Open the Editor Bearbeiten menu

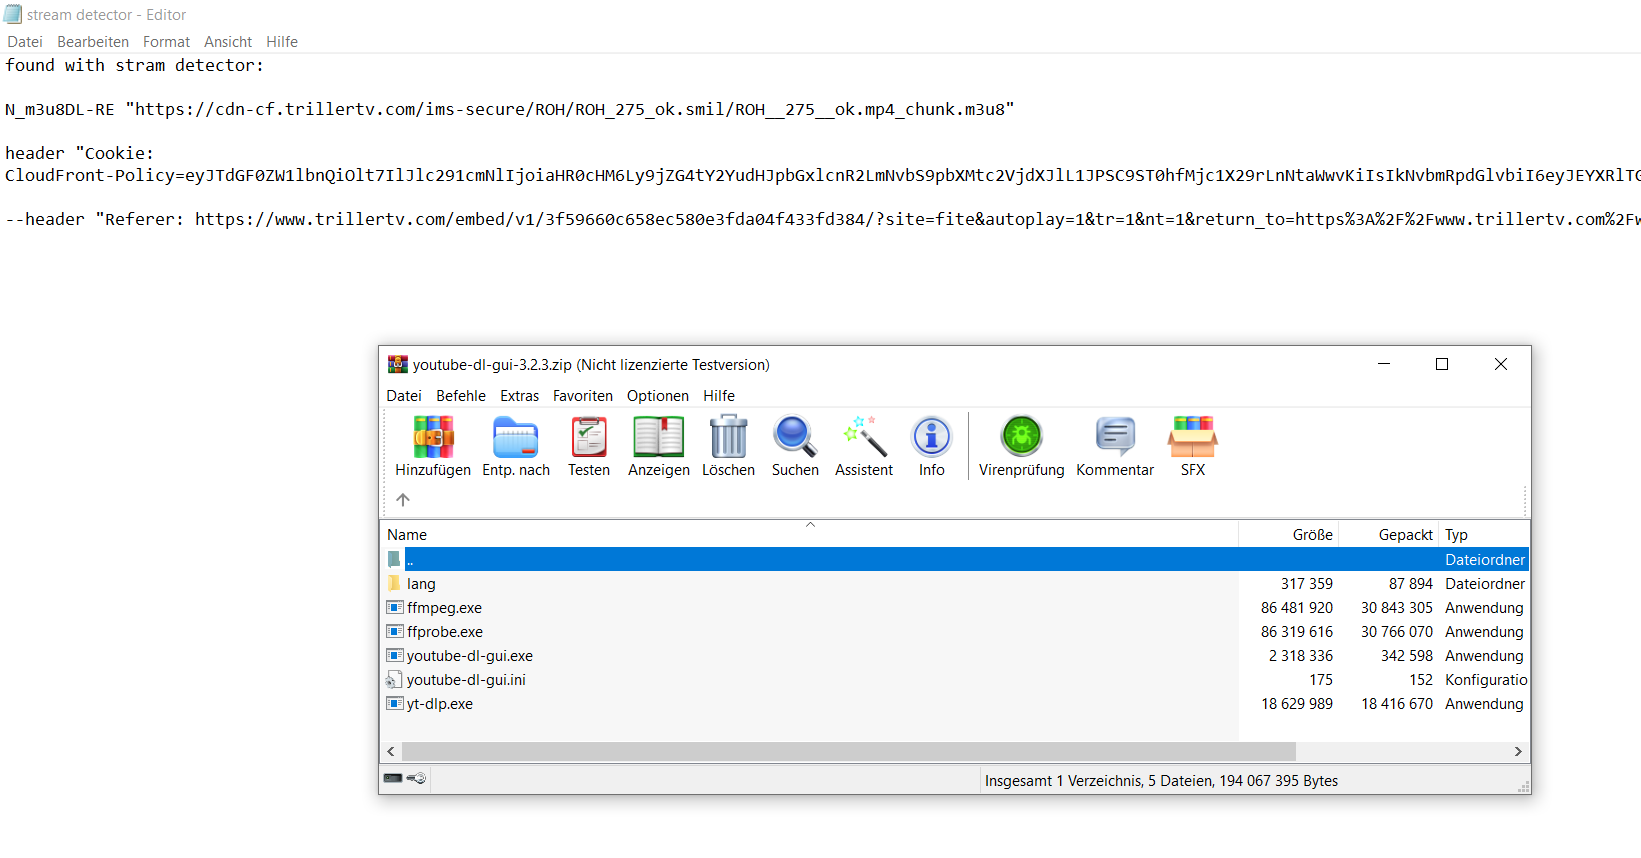[x=93, y=42]
